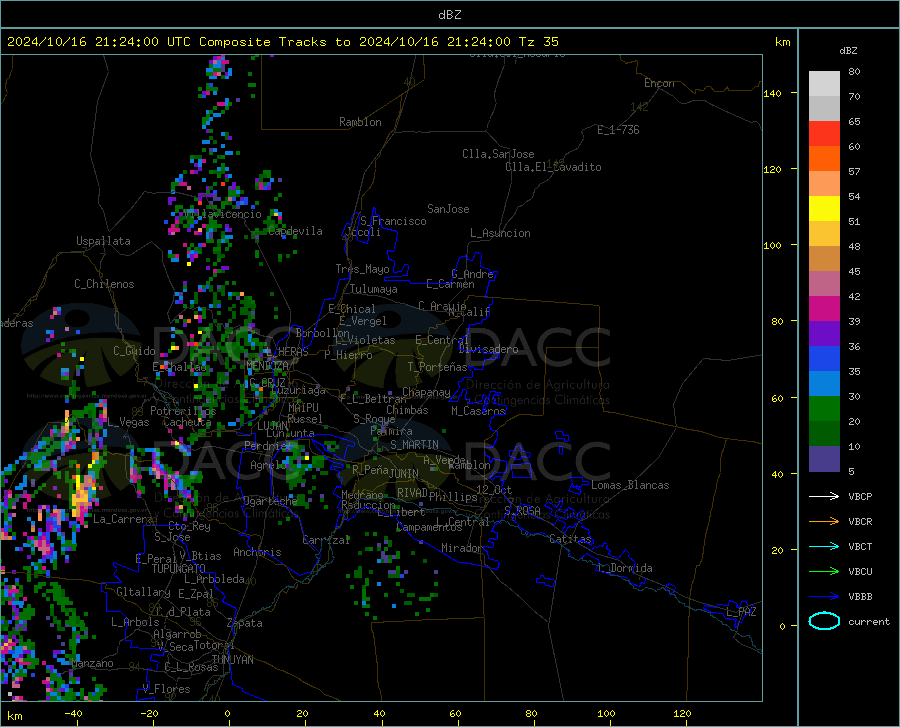Click the 'JUNIN' map label
This screenshot has height=727, width=900.
tap(404, 473)
